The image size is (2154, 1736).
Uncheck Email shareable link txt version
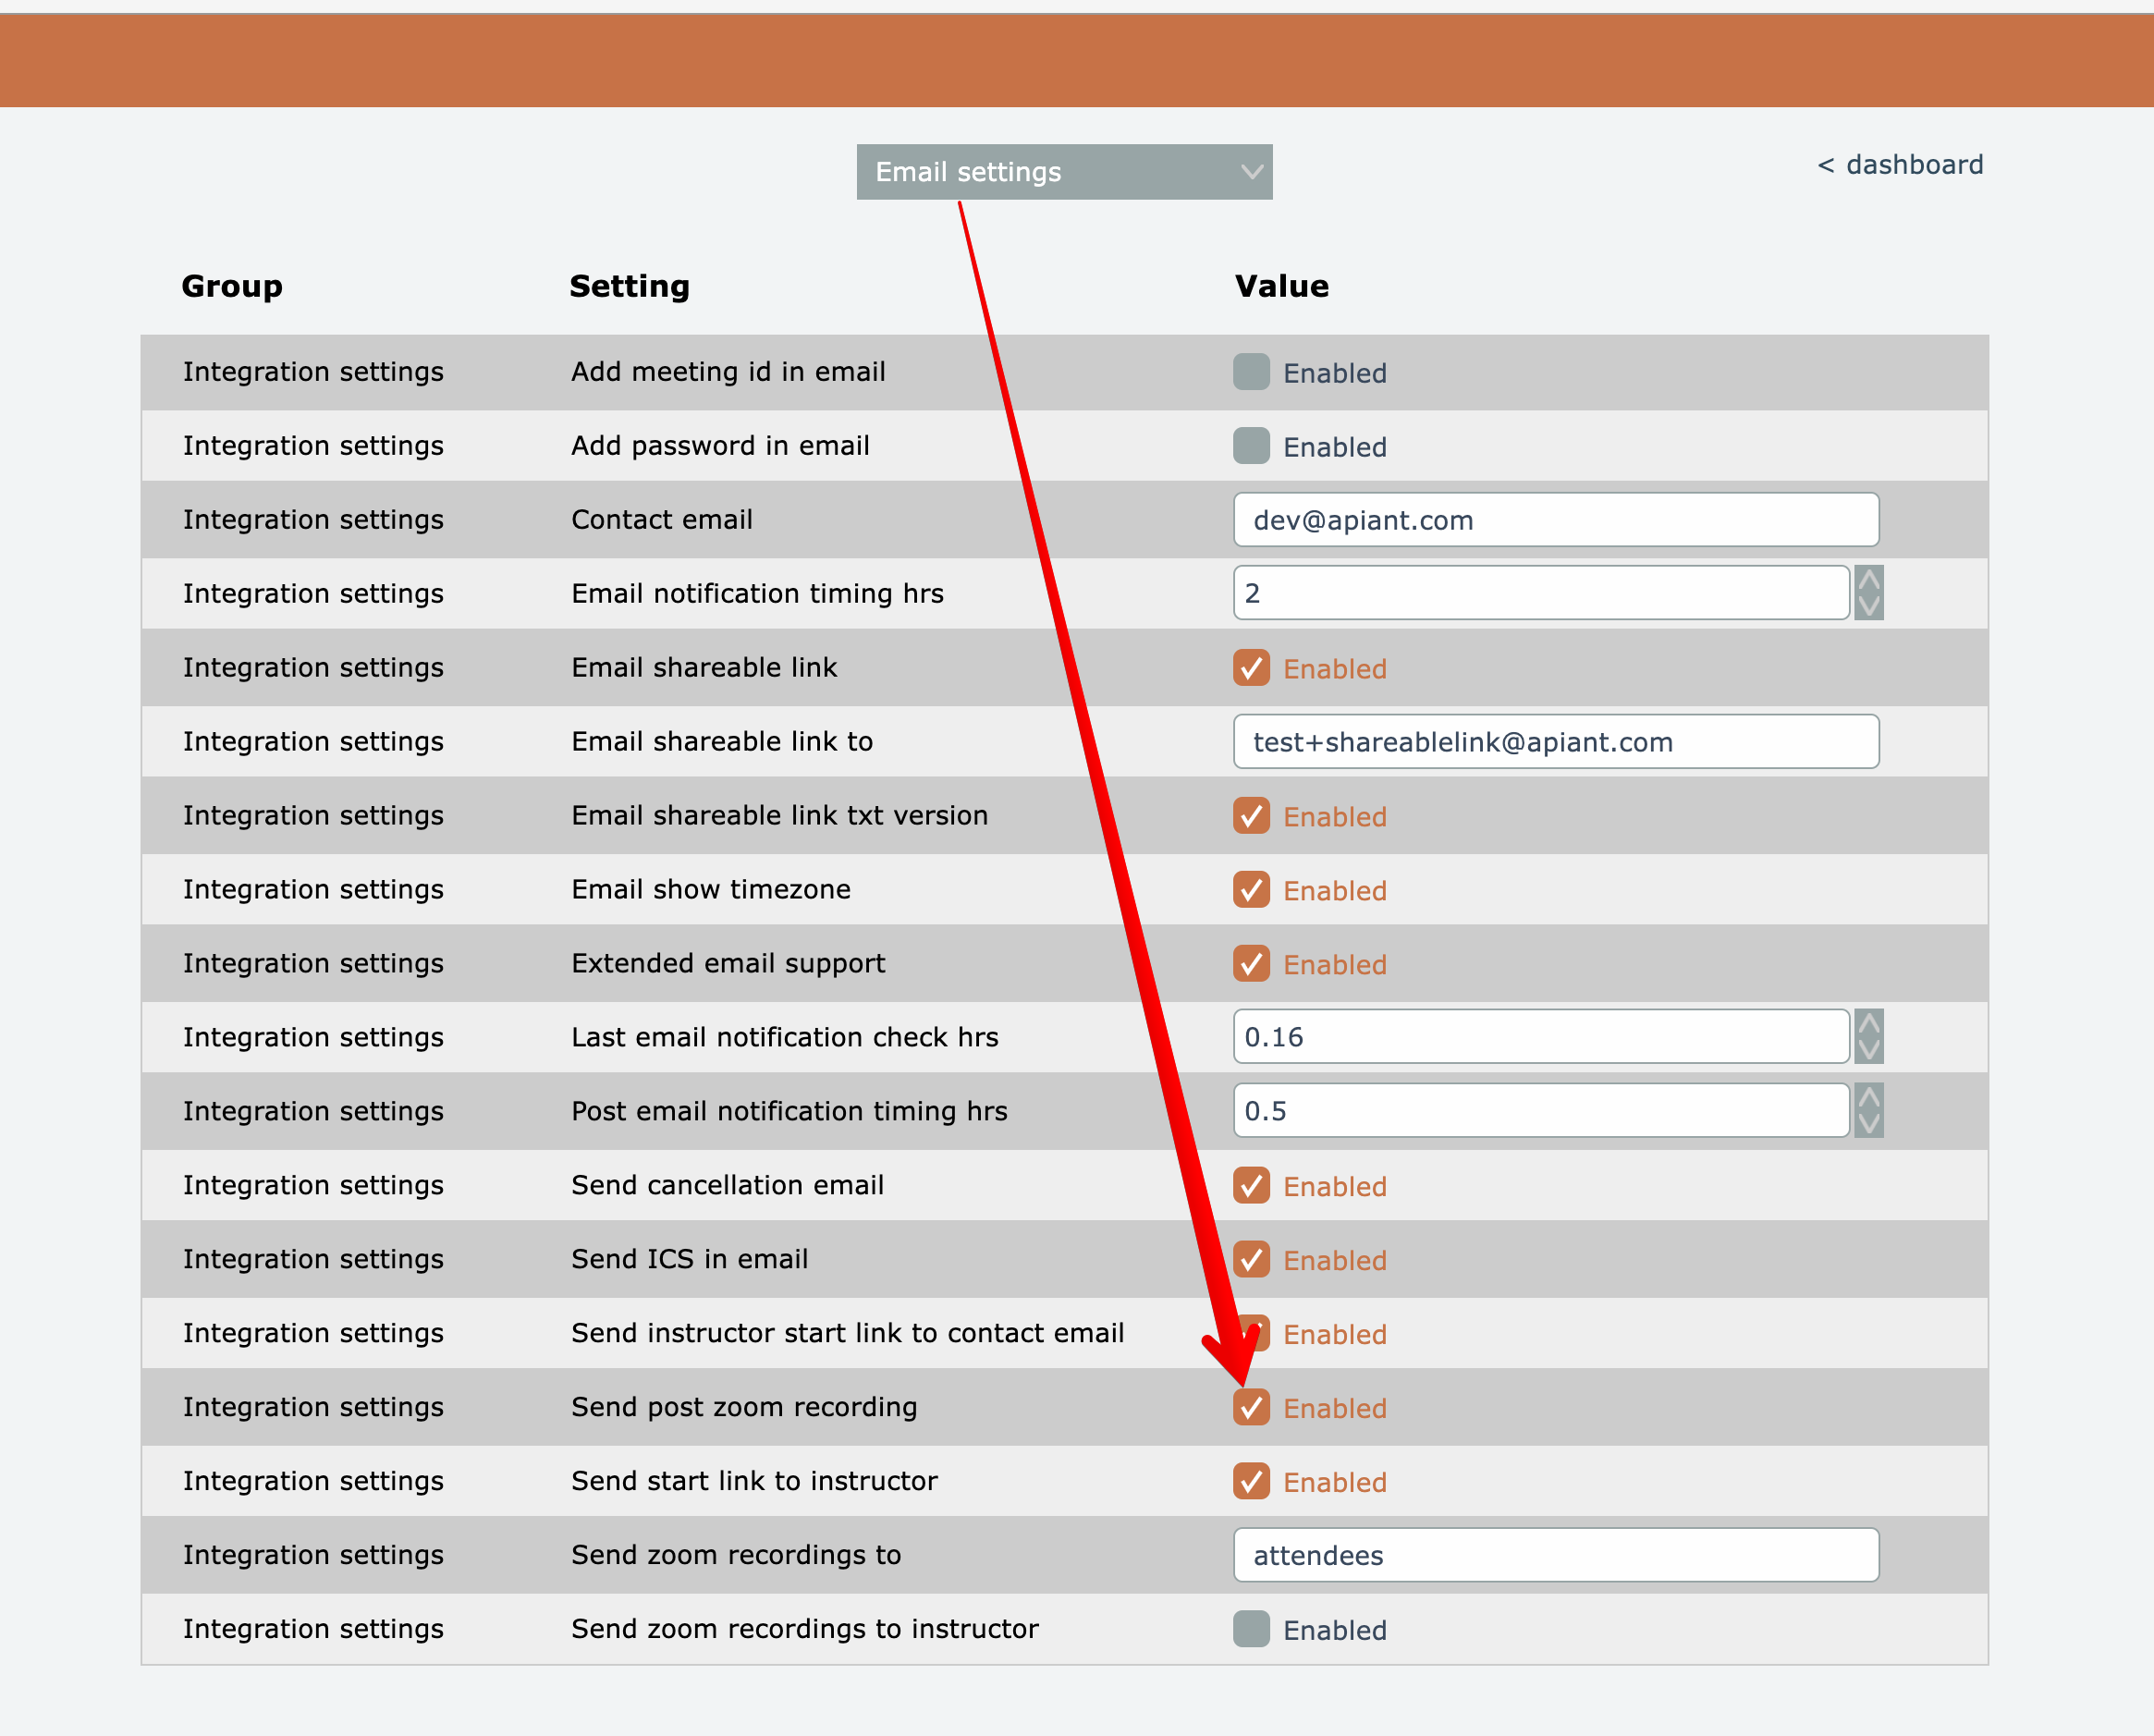click(1251, 816)
